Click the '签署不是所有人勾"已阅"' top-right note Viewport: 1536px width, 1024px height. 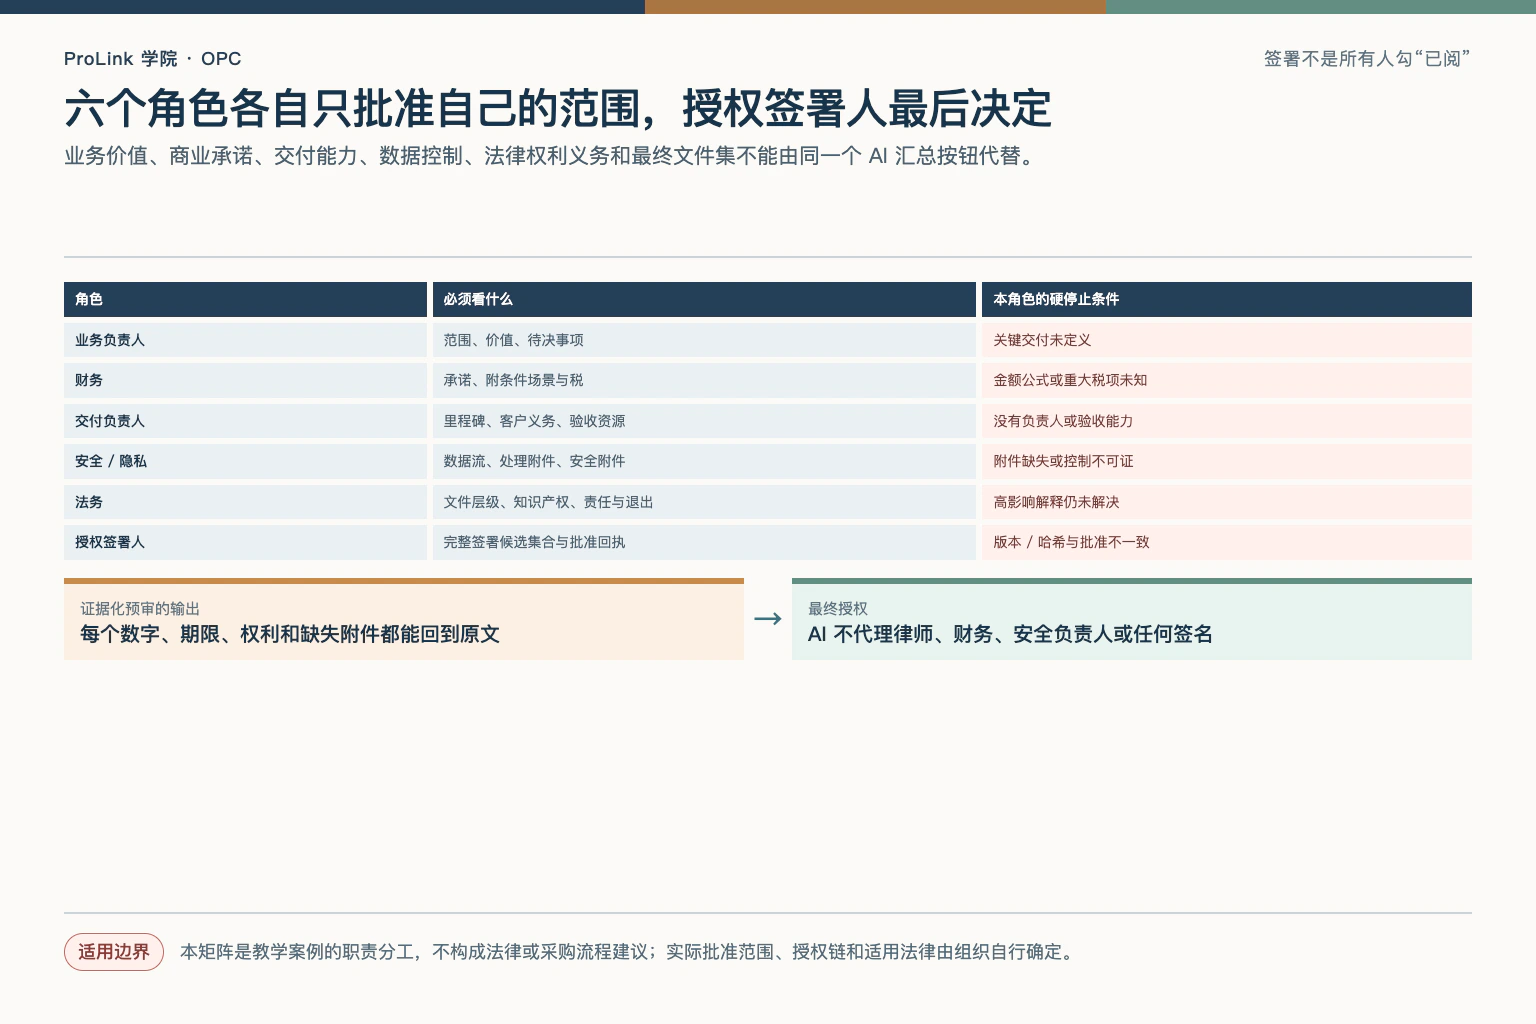point(1367,59)
